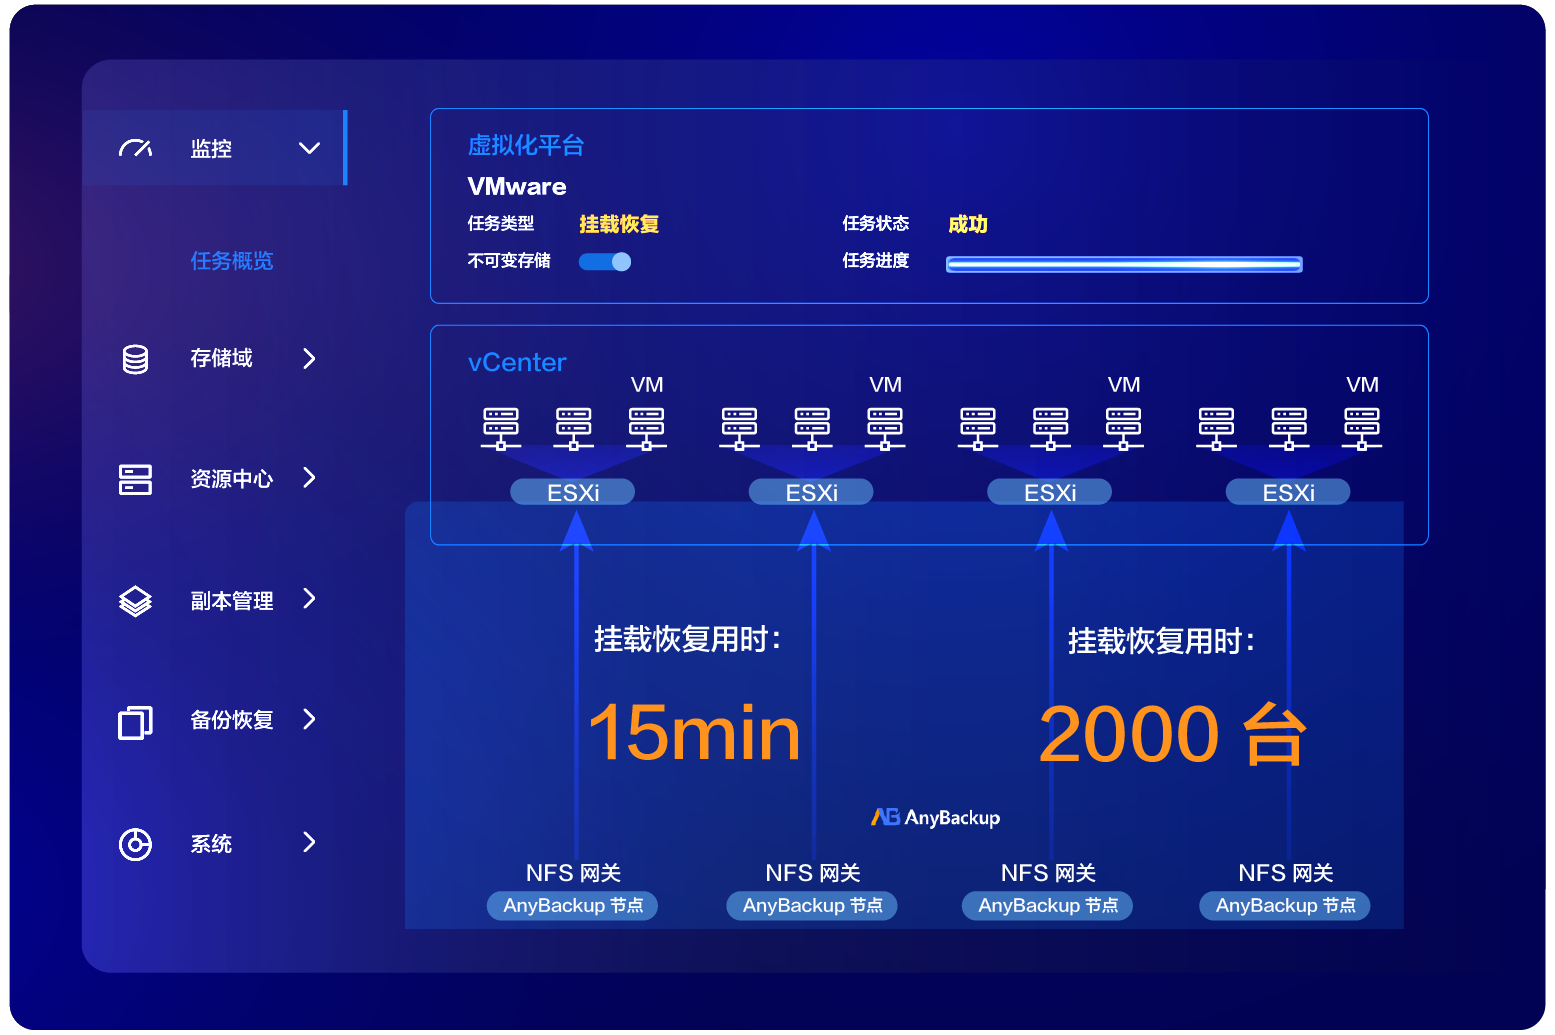Viewport: 1555px width, 1035px height.
Task: Open the 资源中心 menu
Action: click(231, 479)
